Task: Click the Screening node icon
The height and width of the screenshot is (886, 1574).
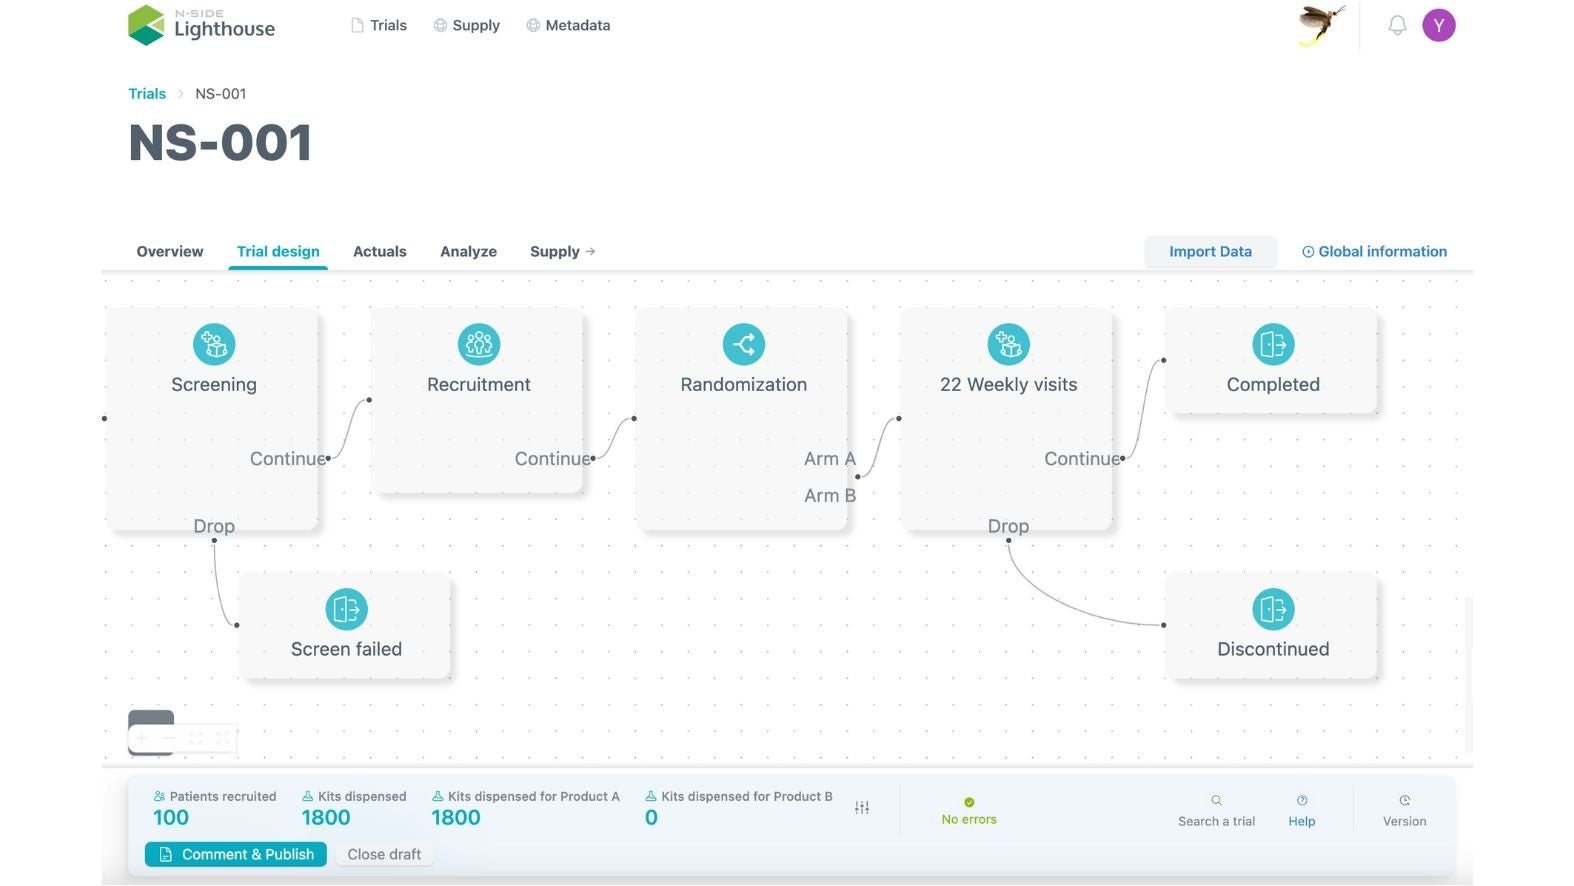Action: [x=214, y=344]
